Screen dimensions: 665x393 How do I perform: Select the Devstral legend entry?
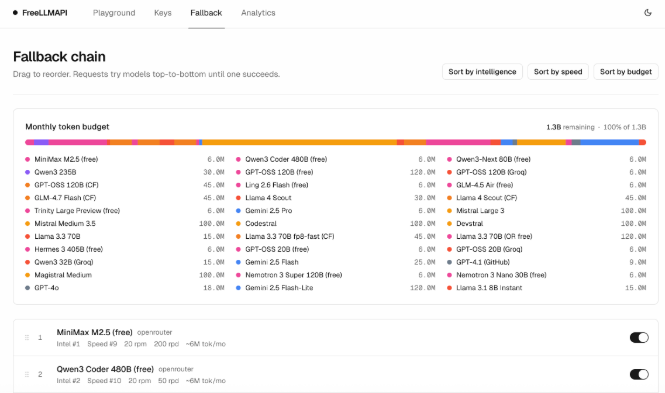coord(547,223)
